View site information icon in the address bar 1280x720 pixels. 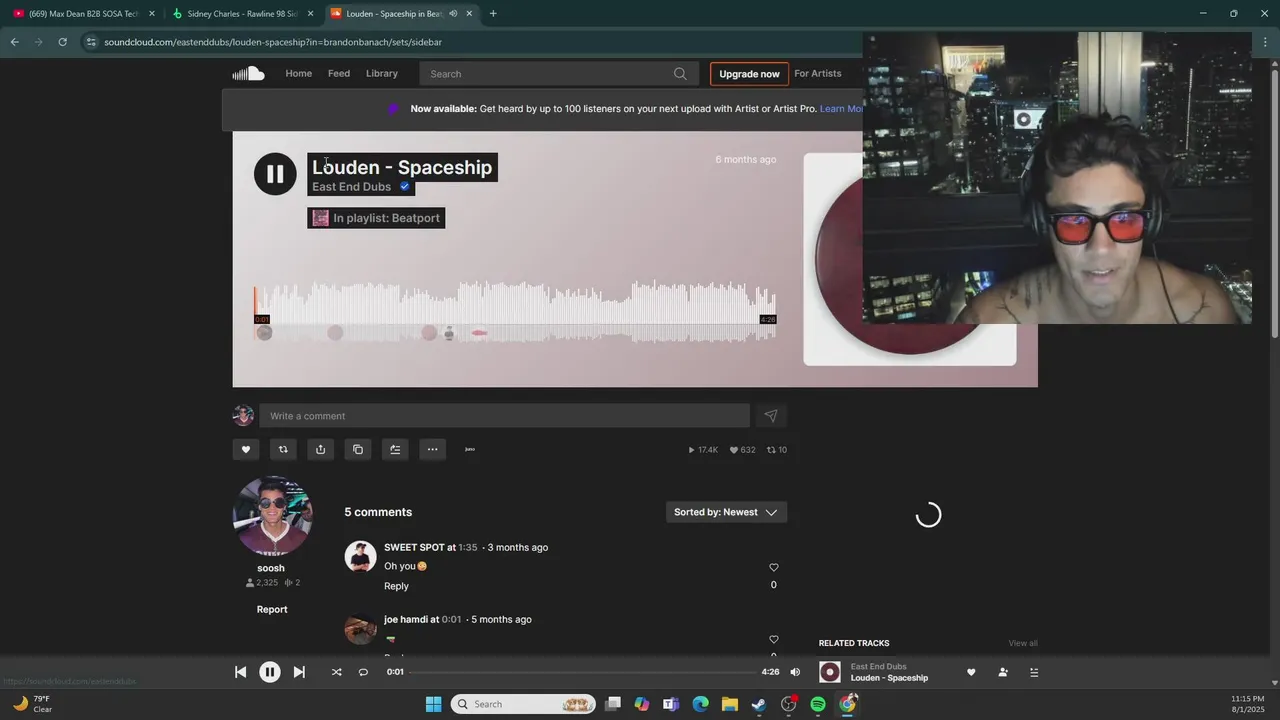(91, 42)
